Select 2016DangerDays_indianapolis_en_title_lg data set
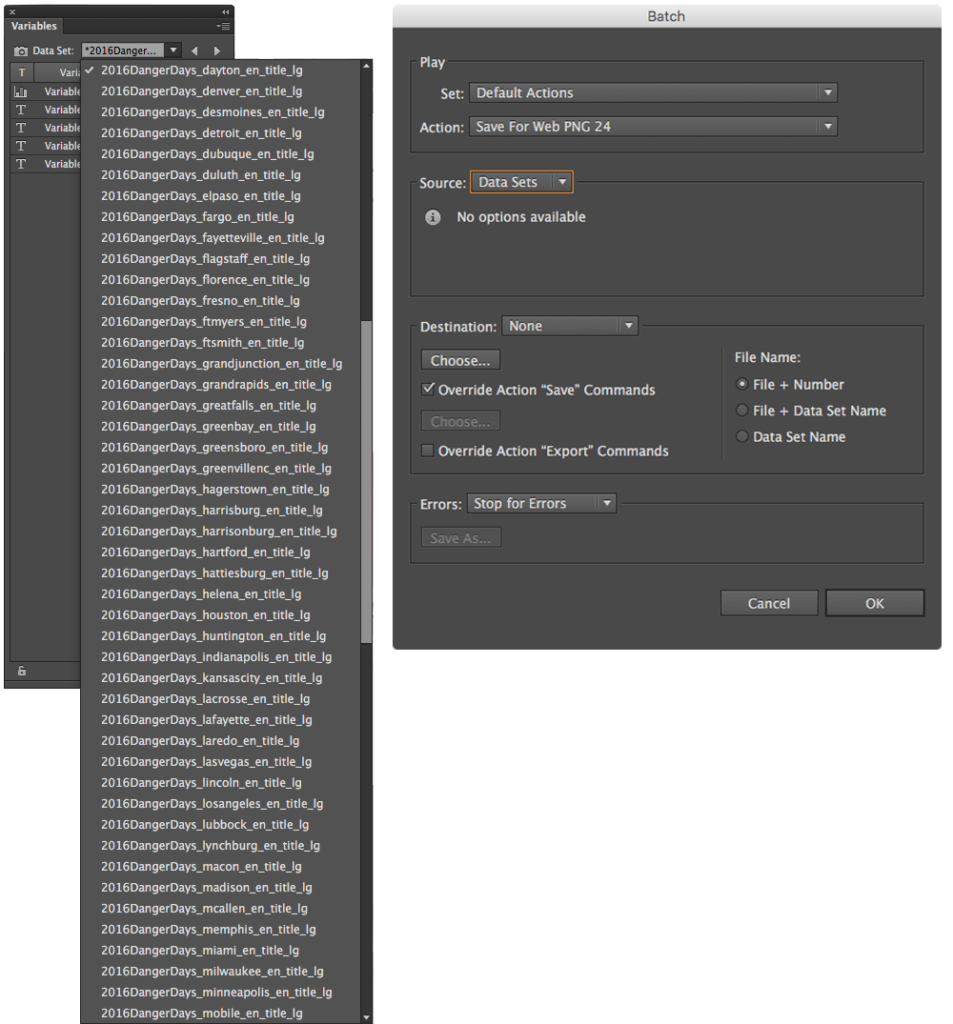 click(216, 656)
